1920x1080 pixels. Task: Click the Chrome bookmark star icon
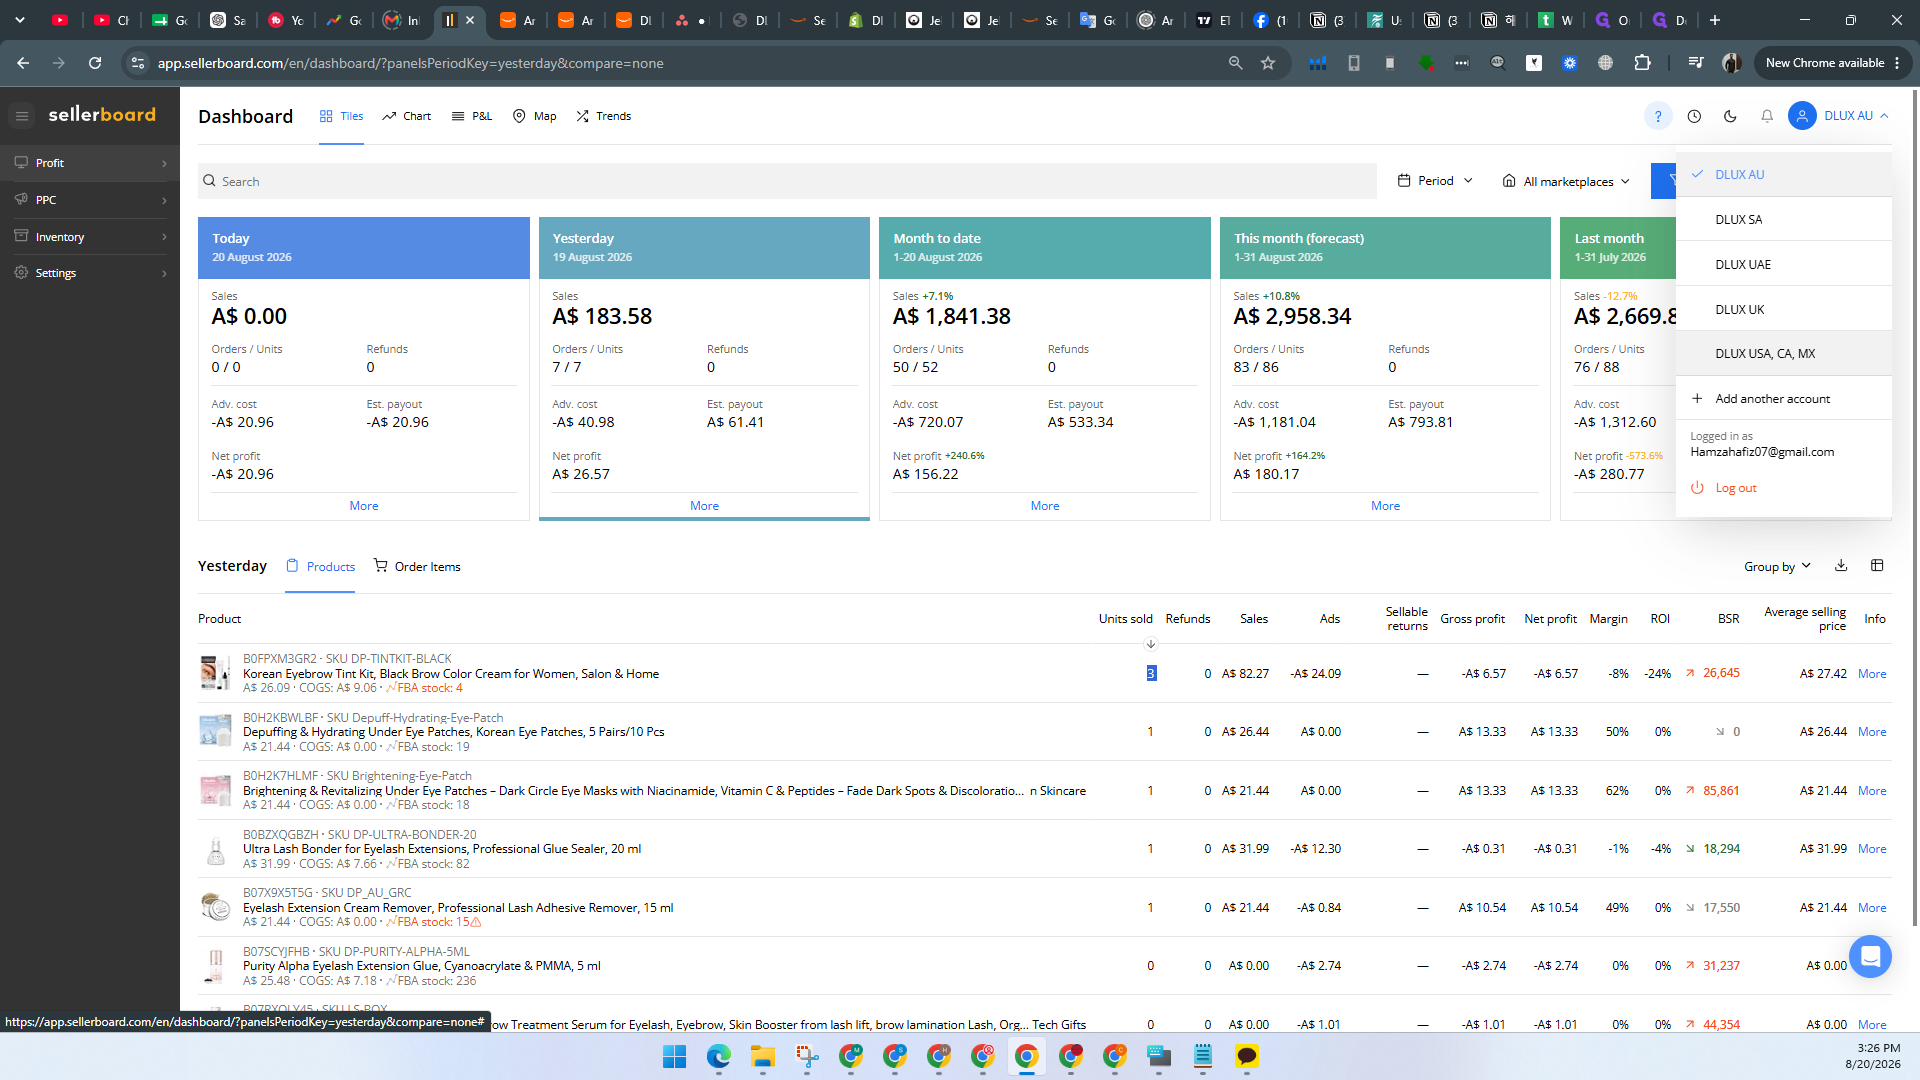(1268, 63)
